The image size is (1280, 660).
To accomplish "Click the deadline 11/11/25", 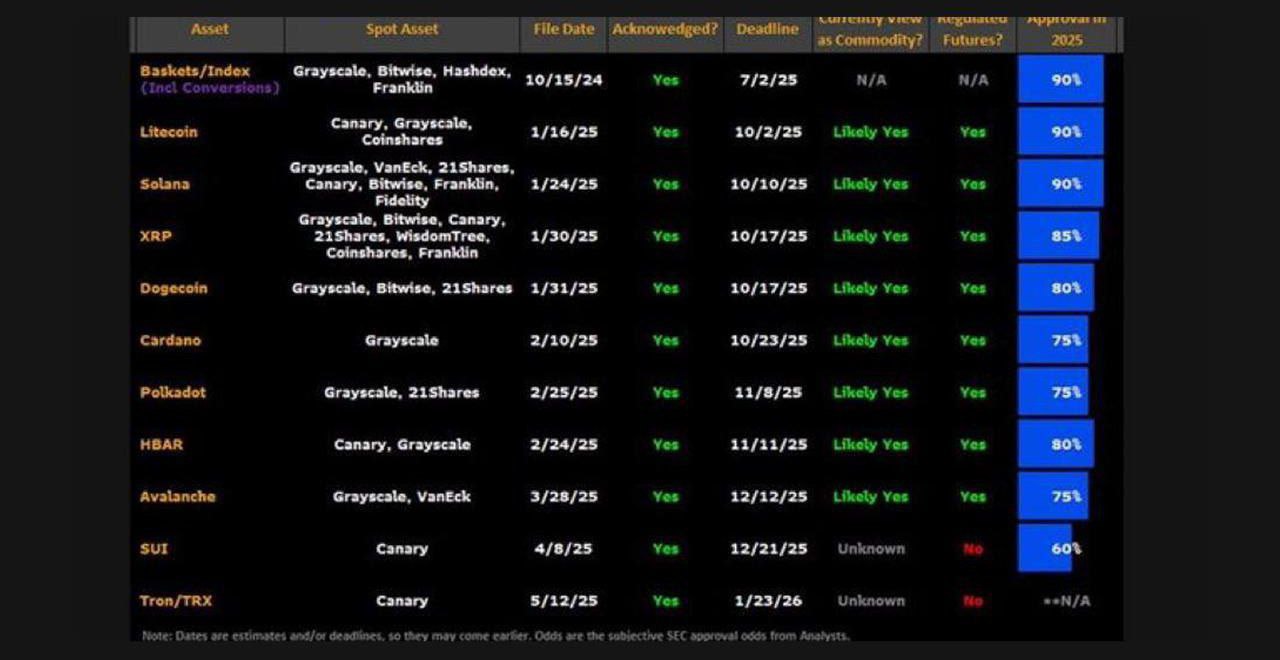I will point(768,444).
